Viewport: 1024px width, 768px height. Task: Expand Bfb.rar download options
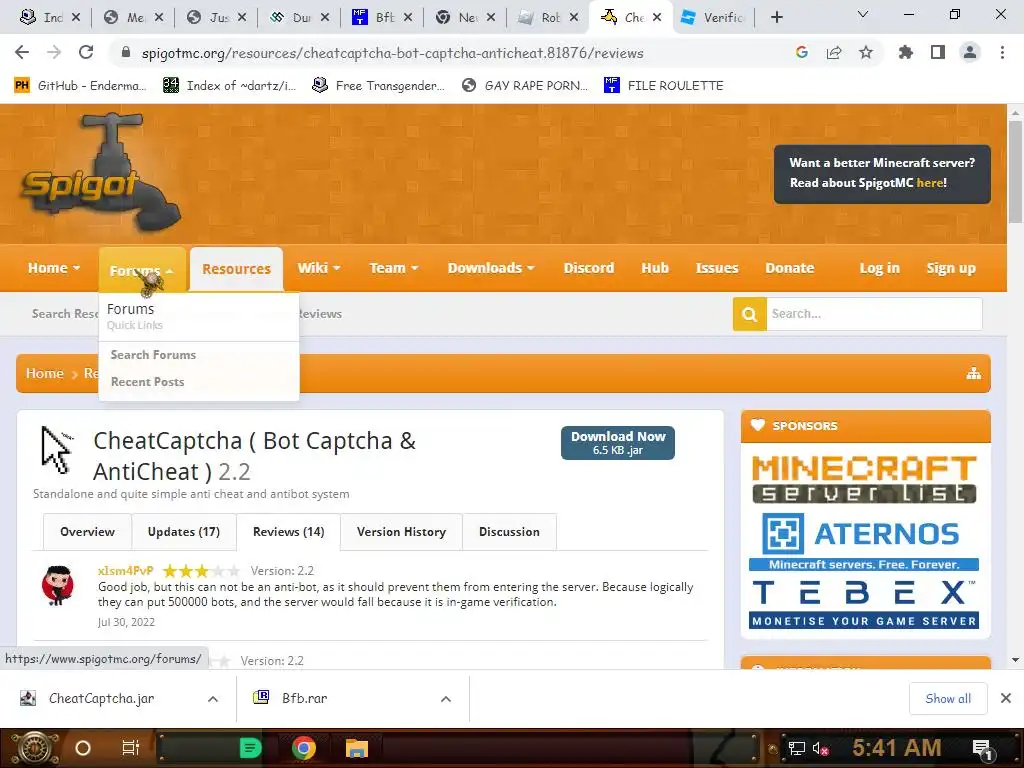click(x=446, y=699)
